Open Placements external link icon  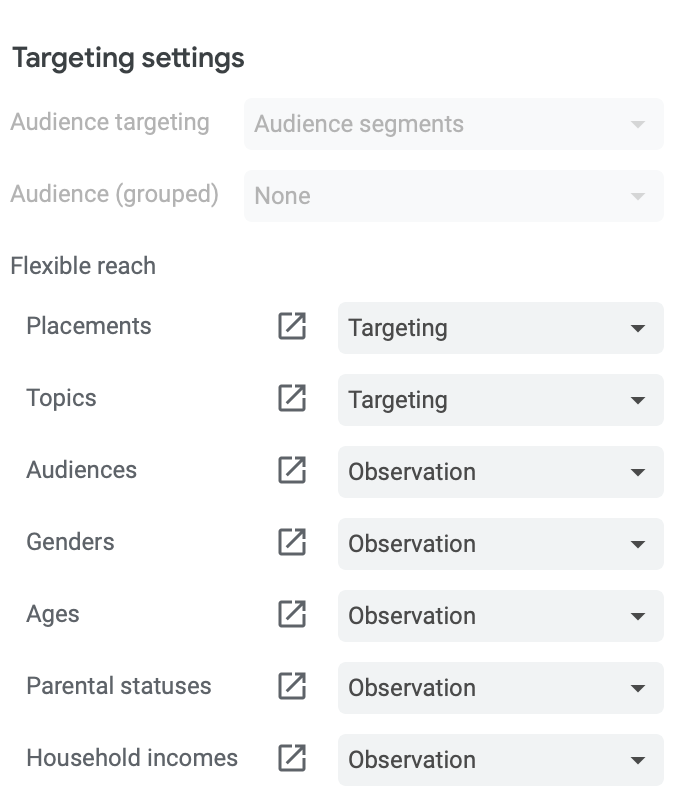point(292,326)
